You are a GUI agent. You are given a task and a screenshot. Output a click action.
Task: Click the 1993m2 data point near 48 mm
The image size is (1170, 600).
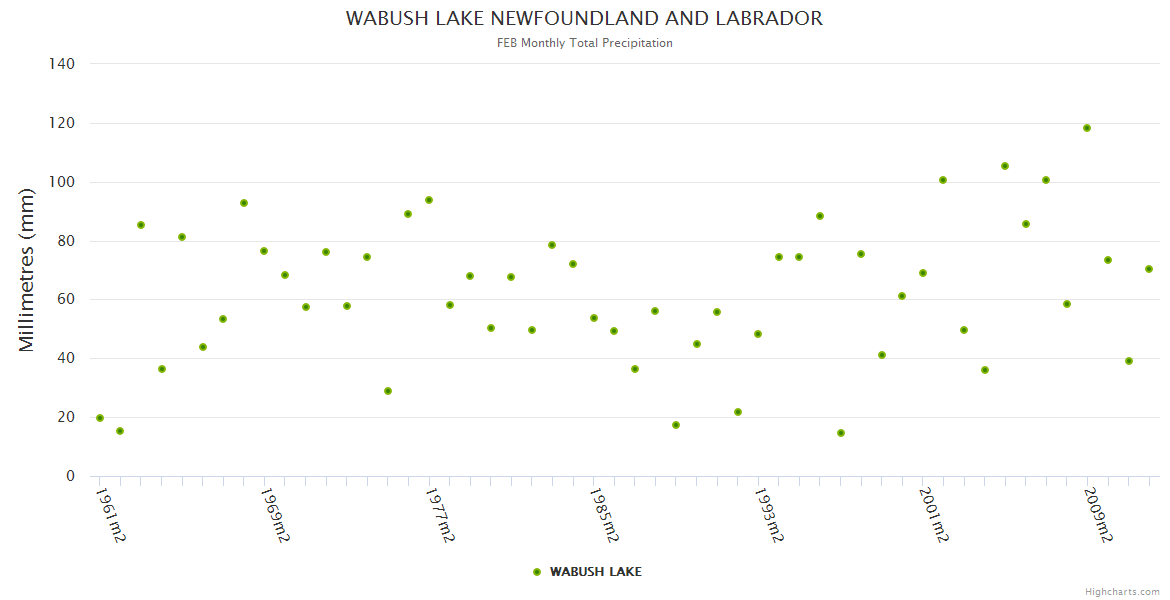pyautogui.click(x=758, y=334)
